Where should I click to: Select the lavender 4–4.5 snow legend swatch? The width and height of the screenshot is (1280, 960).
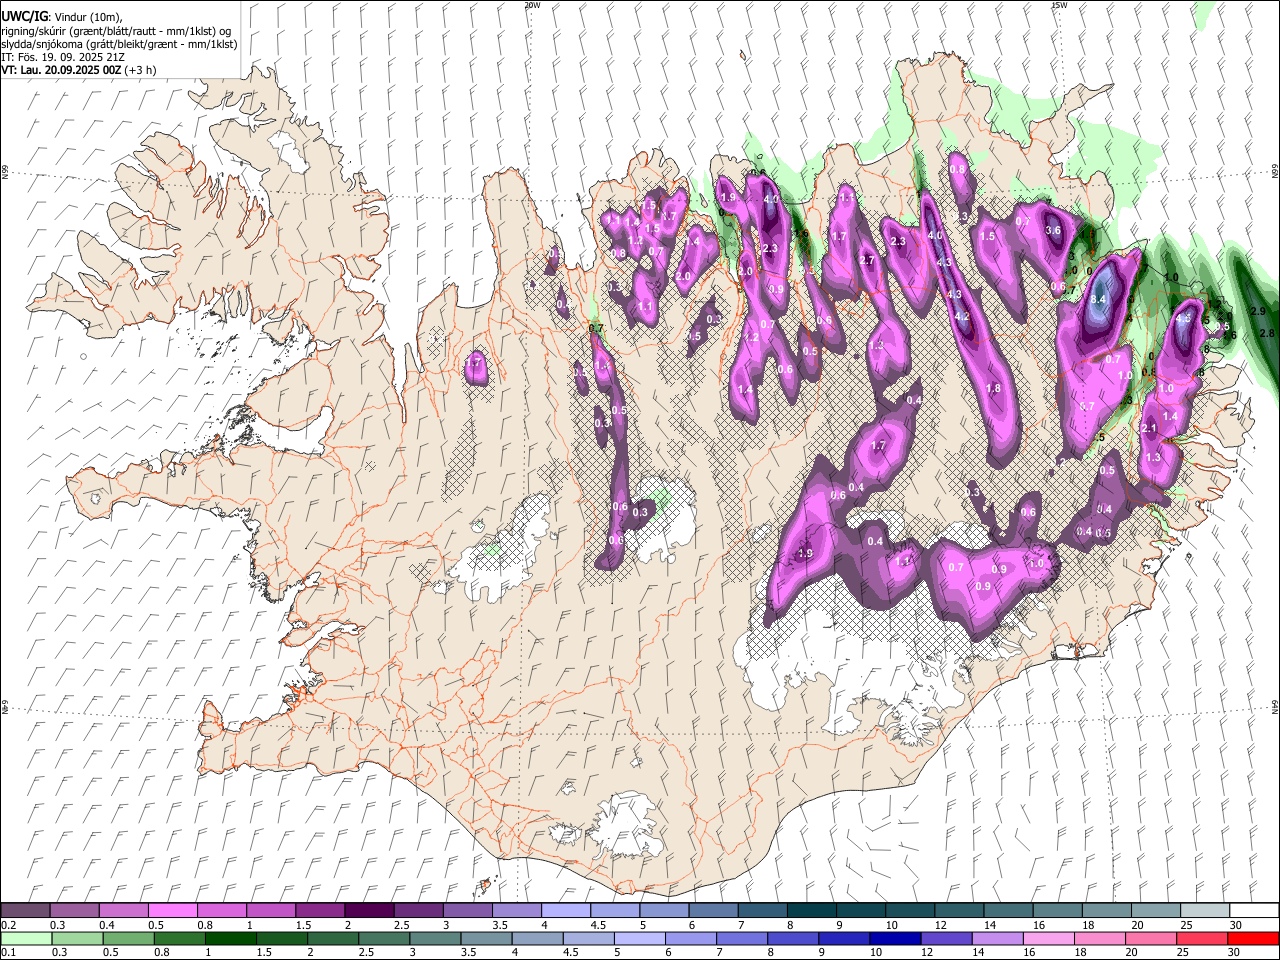[x=564, y=910]
